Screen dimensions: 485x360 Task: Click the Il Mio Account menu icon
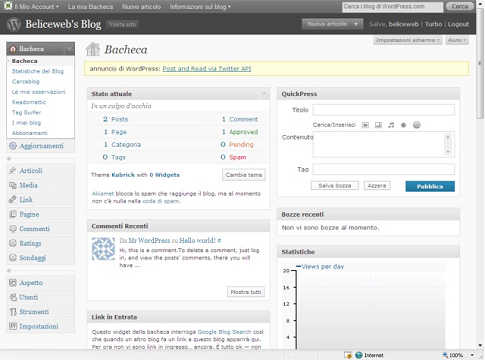pos(8,6)
